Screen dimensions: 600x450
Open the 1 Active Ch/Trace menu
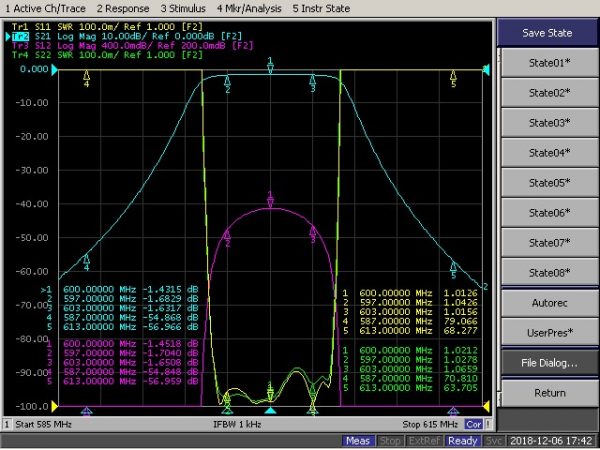click(45, 8)
